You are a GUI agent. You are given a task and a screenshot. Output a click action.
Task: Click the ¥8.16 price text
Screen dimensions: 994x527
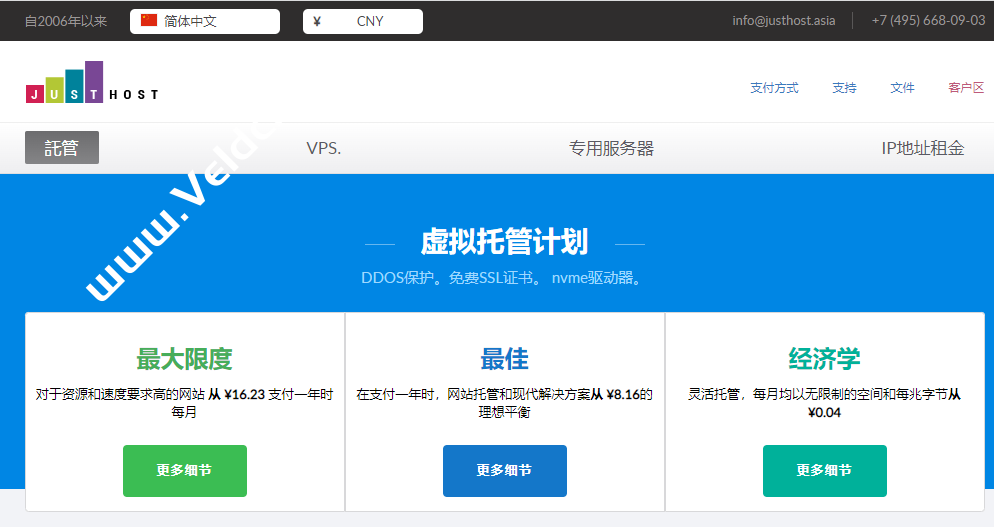coord(623,394)
